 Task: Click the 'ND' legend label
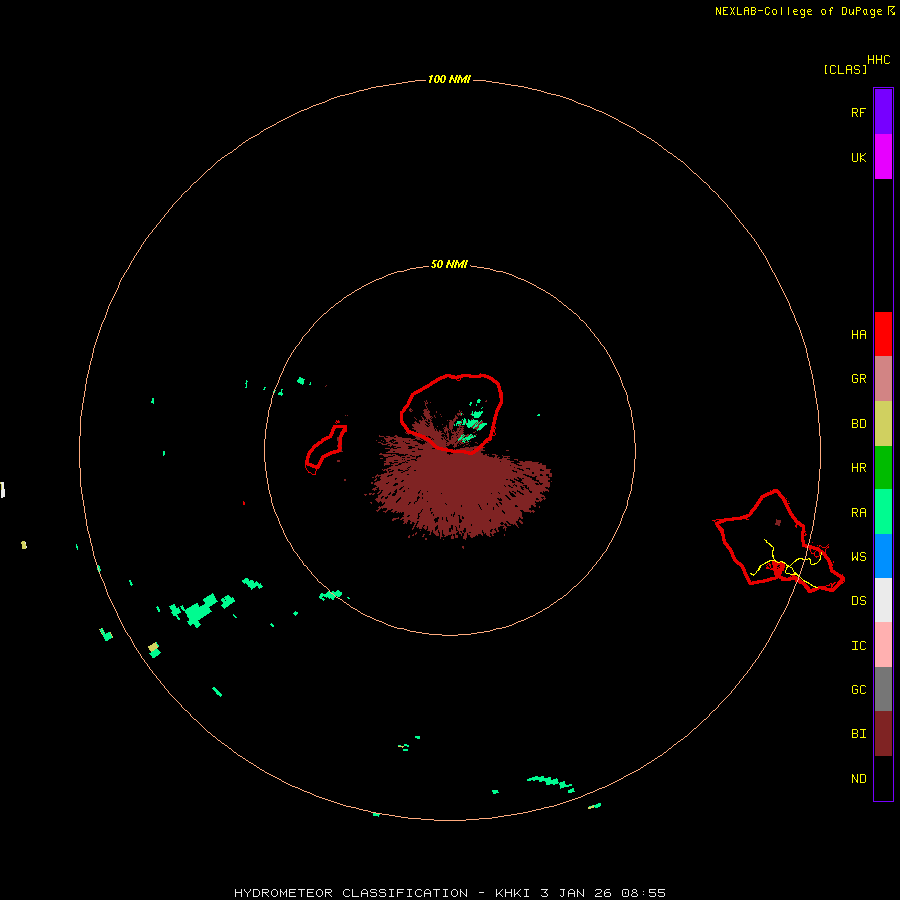(858, 779)
